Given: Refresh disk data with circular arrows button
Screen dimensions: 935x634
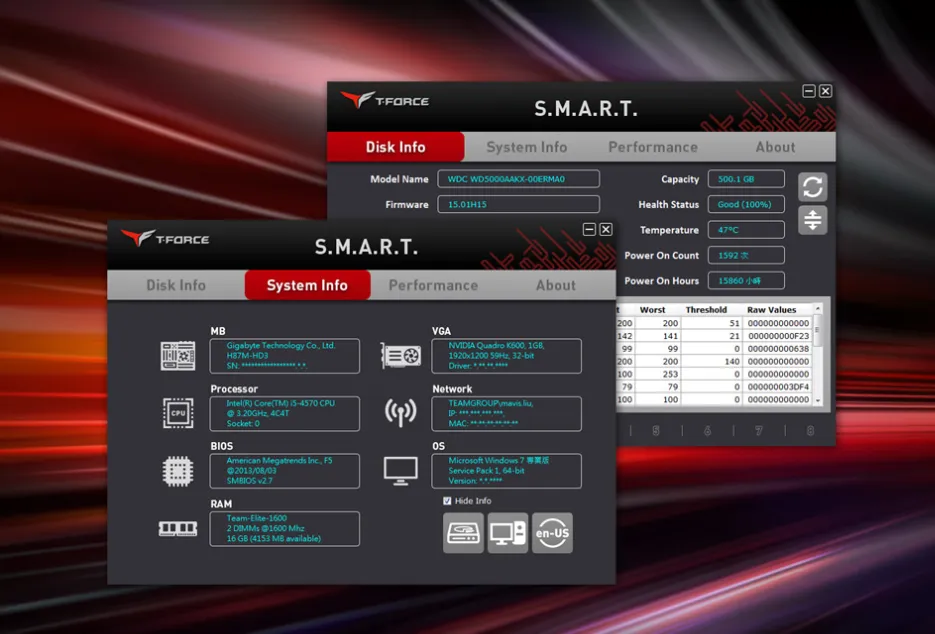Looking at the screenshot, I should 813,187.
